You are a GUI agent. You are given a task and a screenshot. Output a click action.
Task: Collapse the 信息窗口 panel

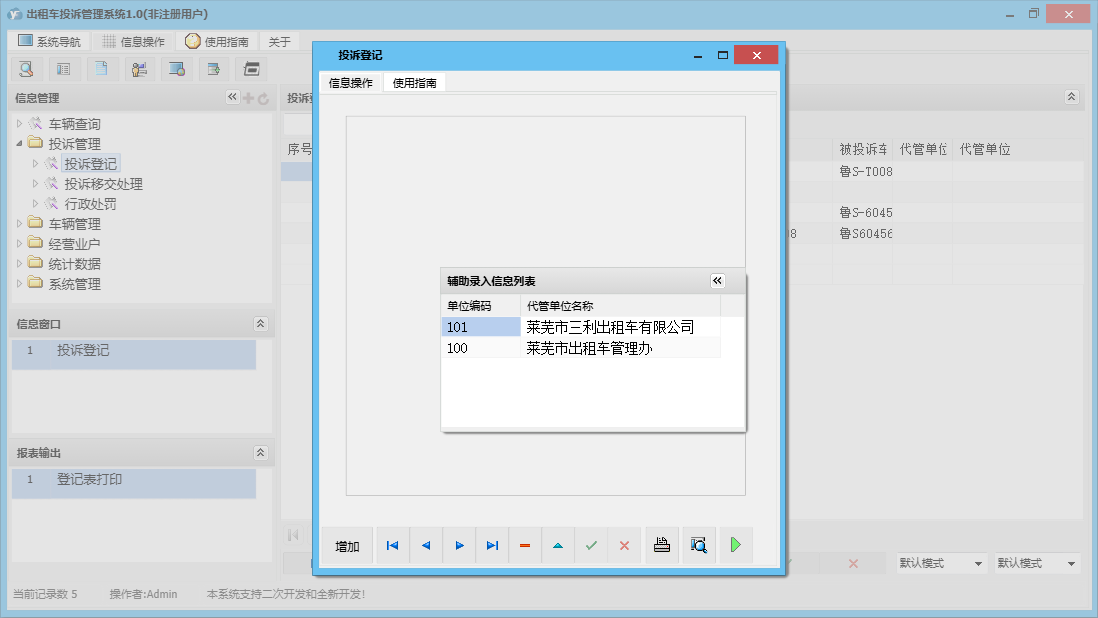click(x=260, y=324)
